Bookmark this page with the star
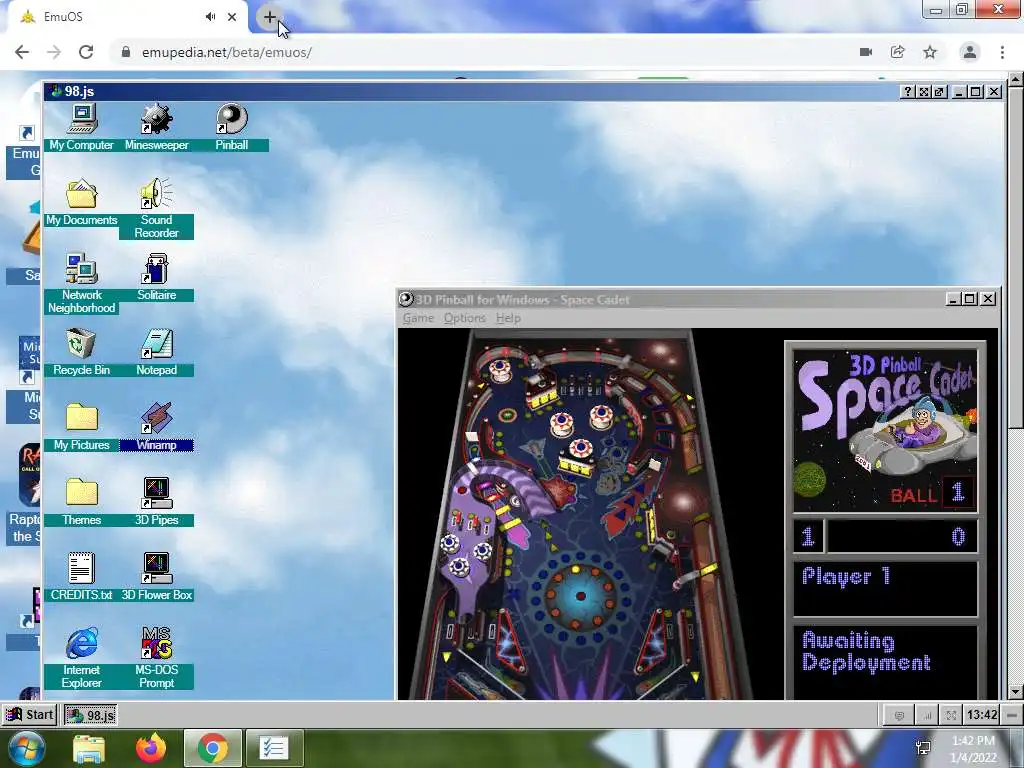The width and height of the screenshot is (1024, 768). [x=930, y=52]
